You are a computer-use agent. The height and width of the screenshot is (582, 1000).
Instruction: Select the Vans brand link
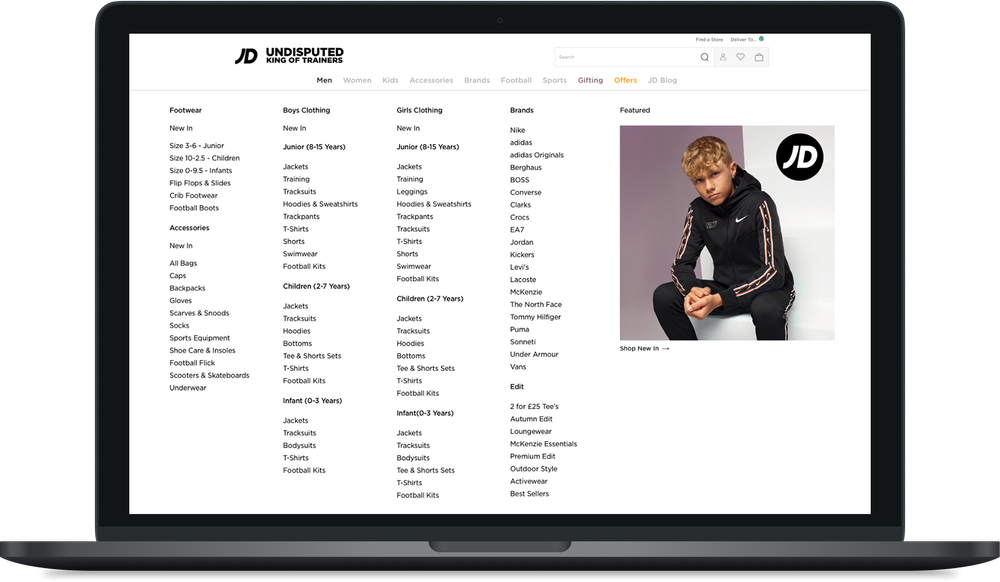pos(518,367)
